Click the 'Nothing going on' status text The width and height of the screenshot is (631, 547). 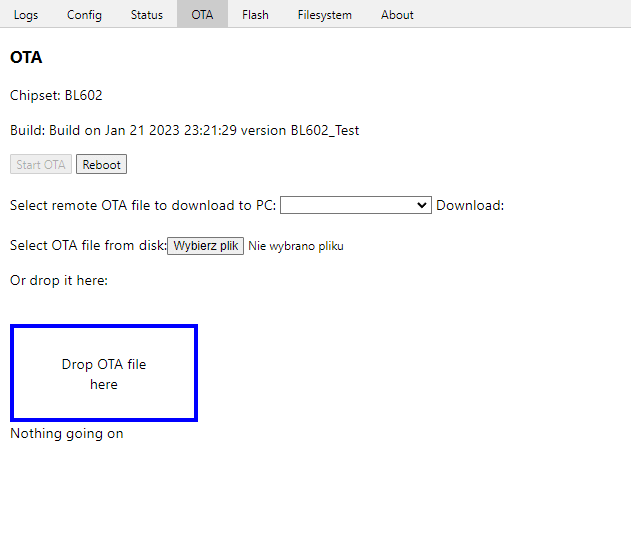pyautogui.click(x=67, y=433)
